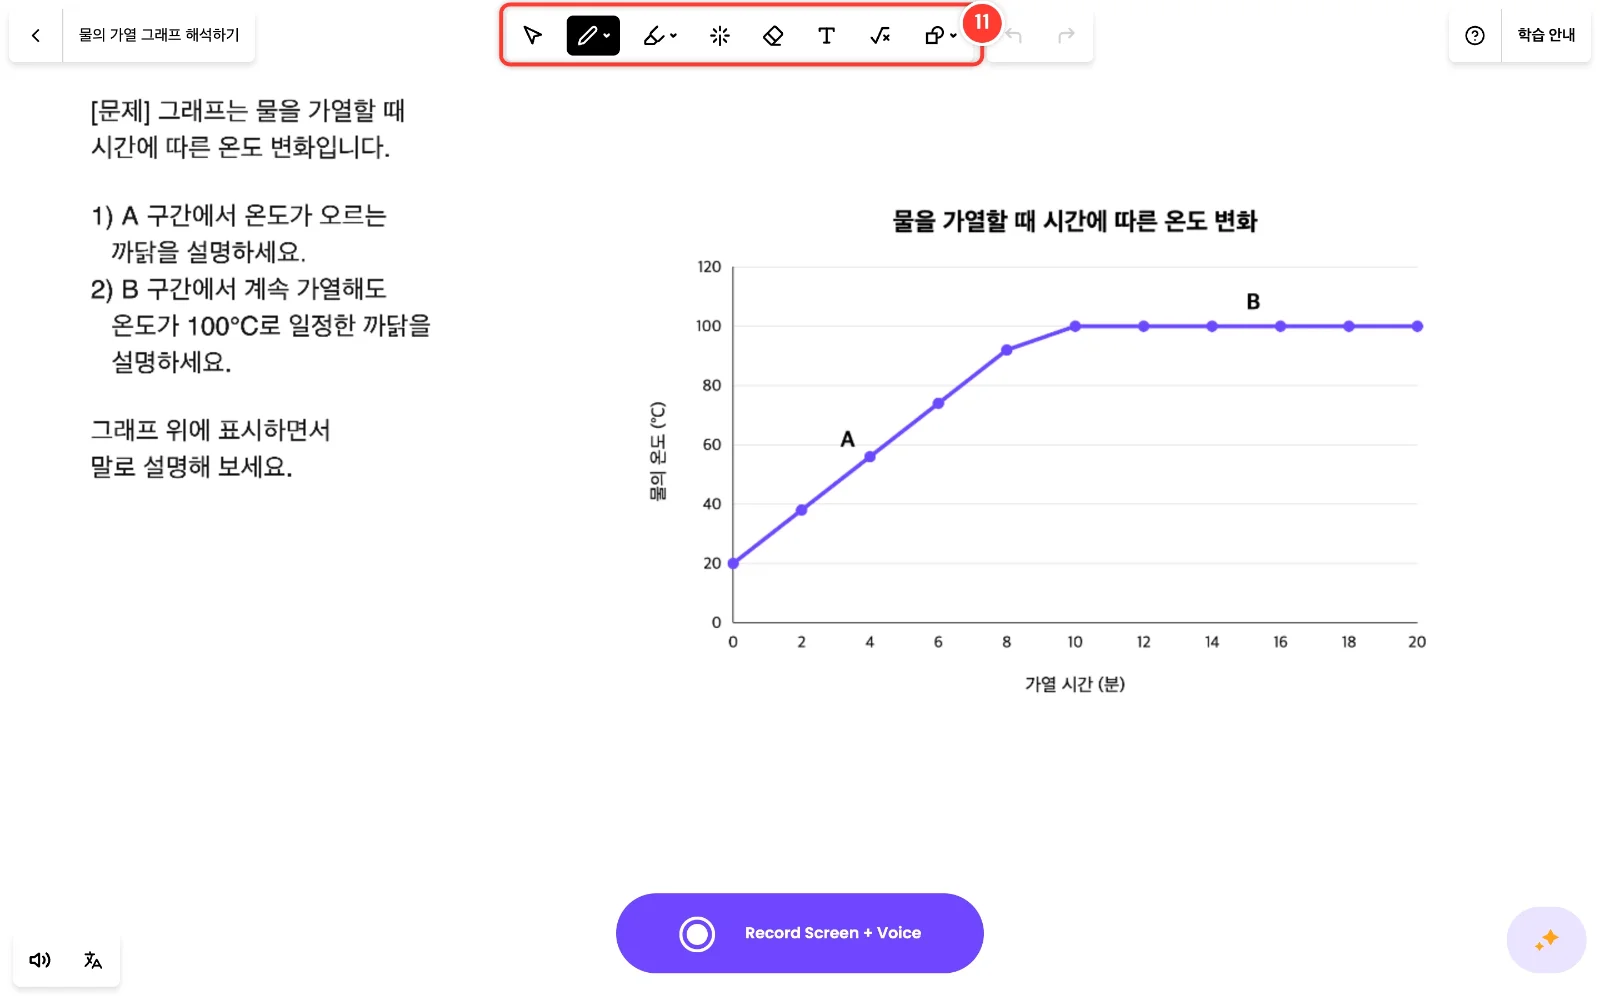
Task: Click the data point at 0 minutes
Action: [x=733, y=563]
